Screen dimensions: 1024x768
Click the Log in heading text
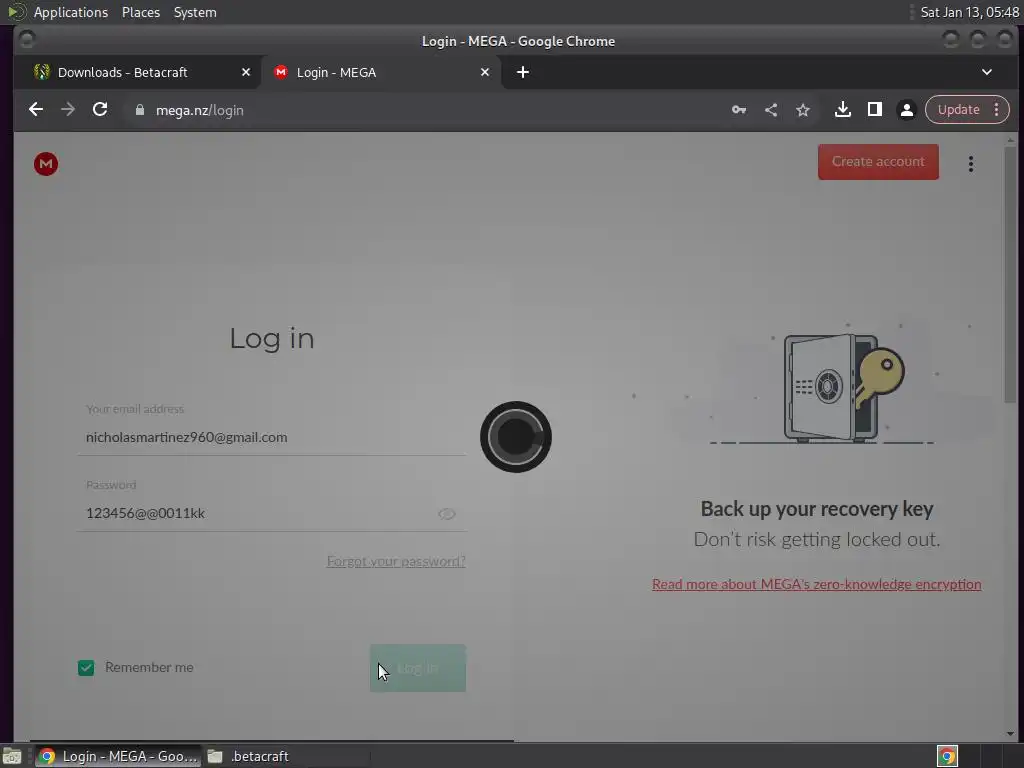click(x=272, y=338)
